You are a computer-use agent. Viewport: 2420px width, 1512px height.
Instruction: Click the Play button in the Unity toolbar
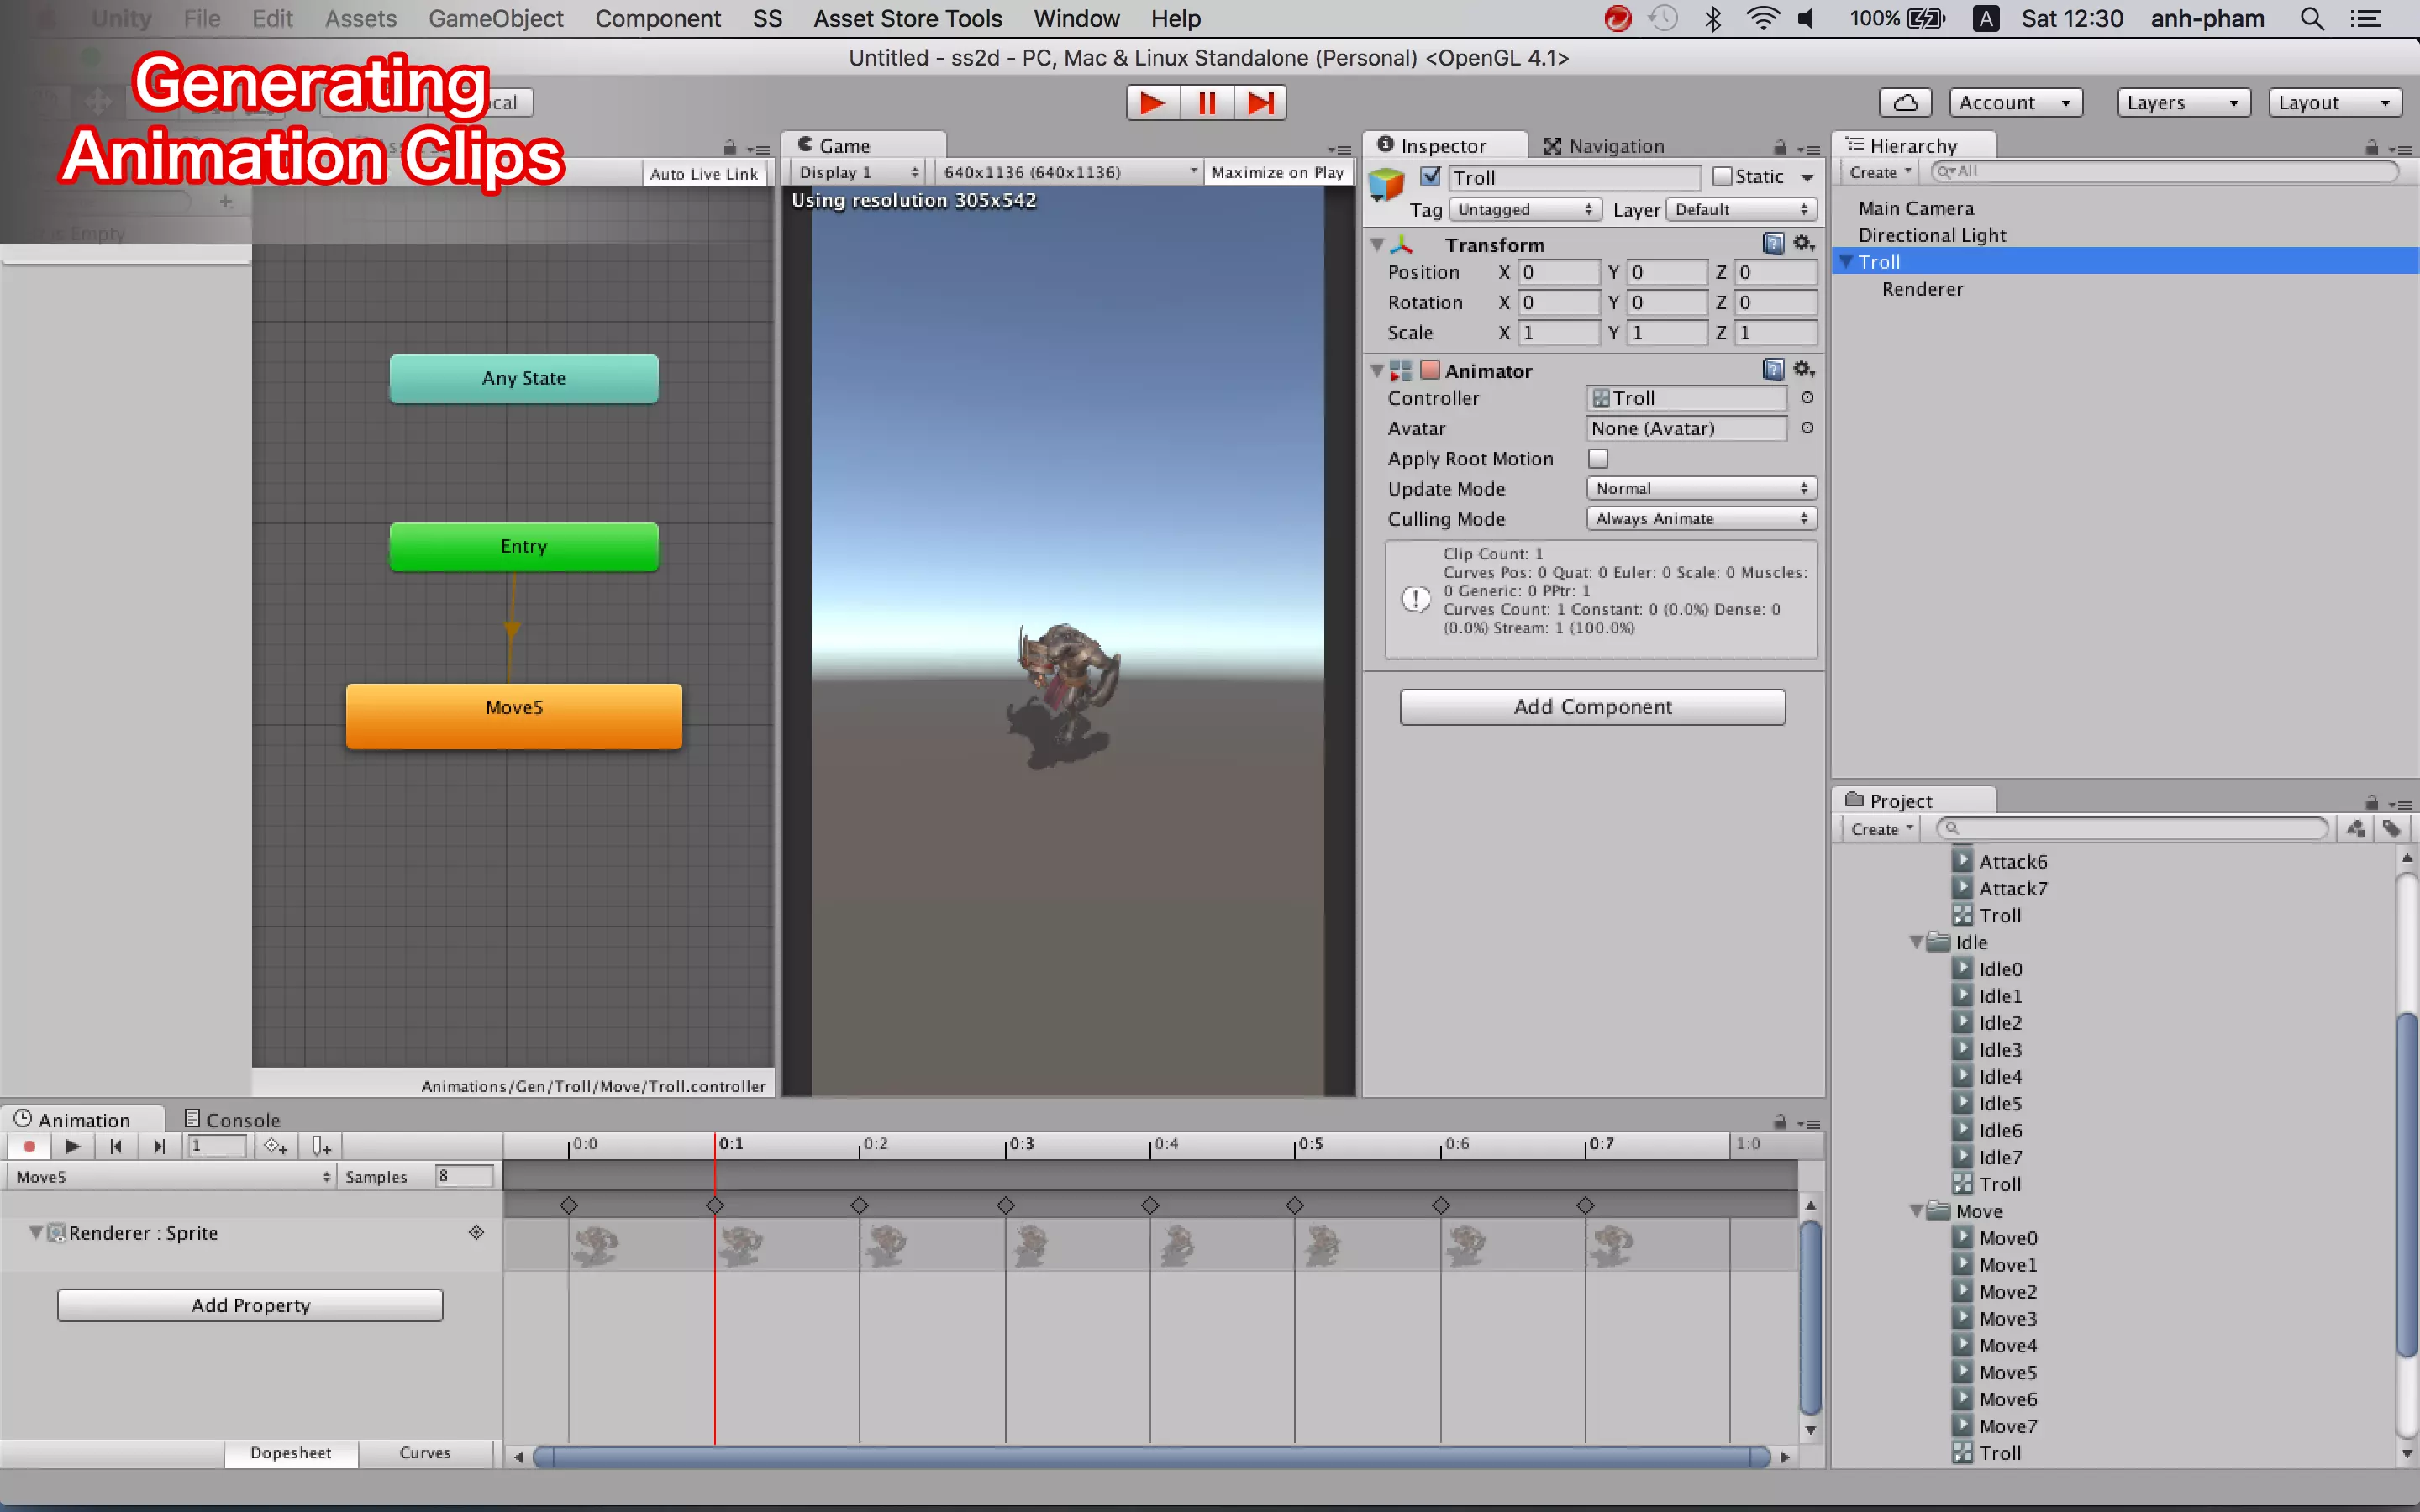pos(1152,102)
